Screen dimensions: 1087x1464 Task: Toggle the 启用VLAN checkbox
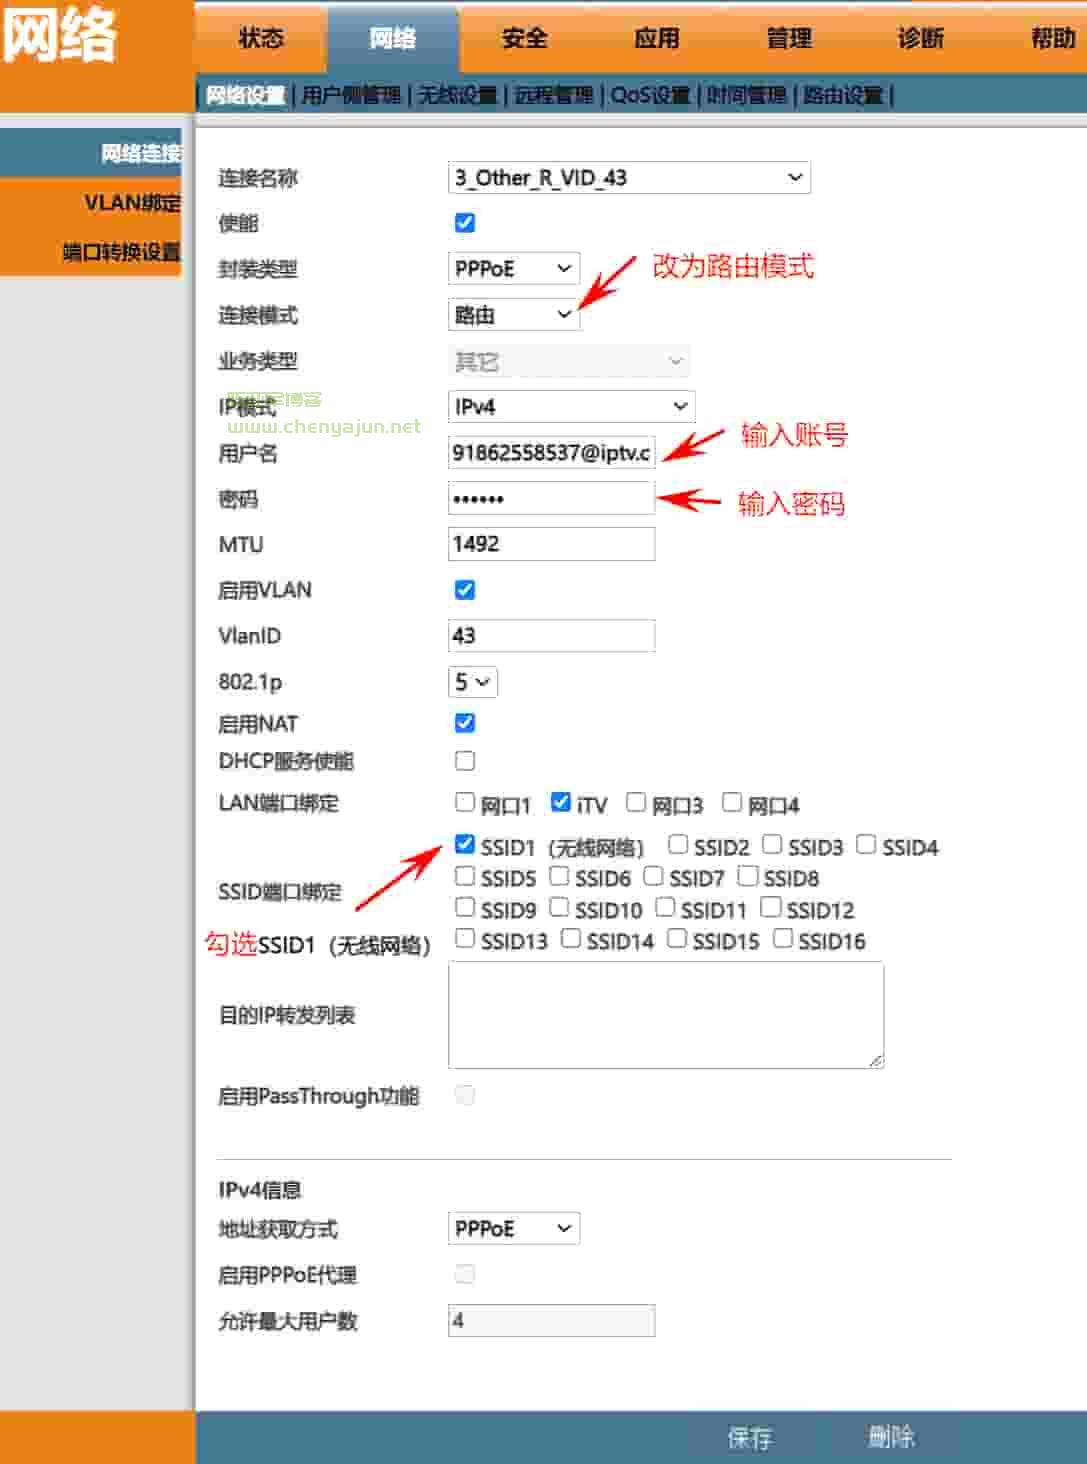pyautogui.click(x=465, y=590)
